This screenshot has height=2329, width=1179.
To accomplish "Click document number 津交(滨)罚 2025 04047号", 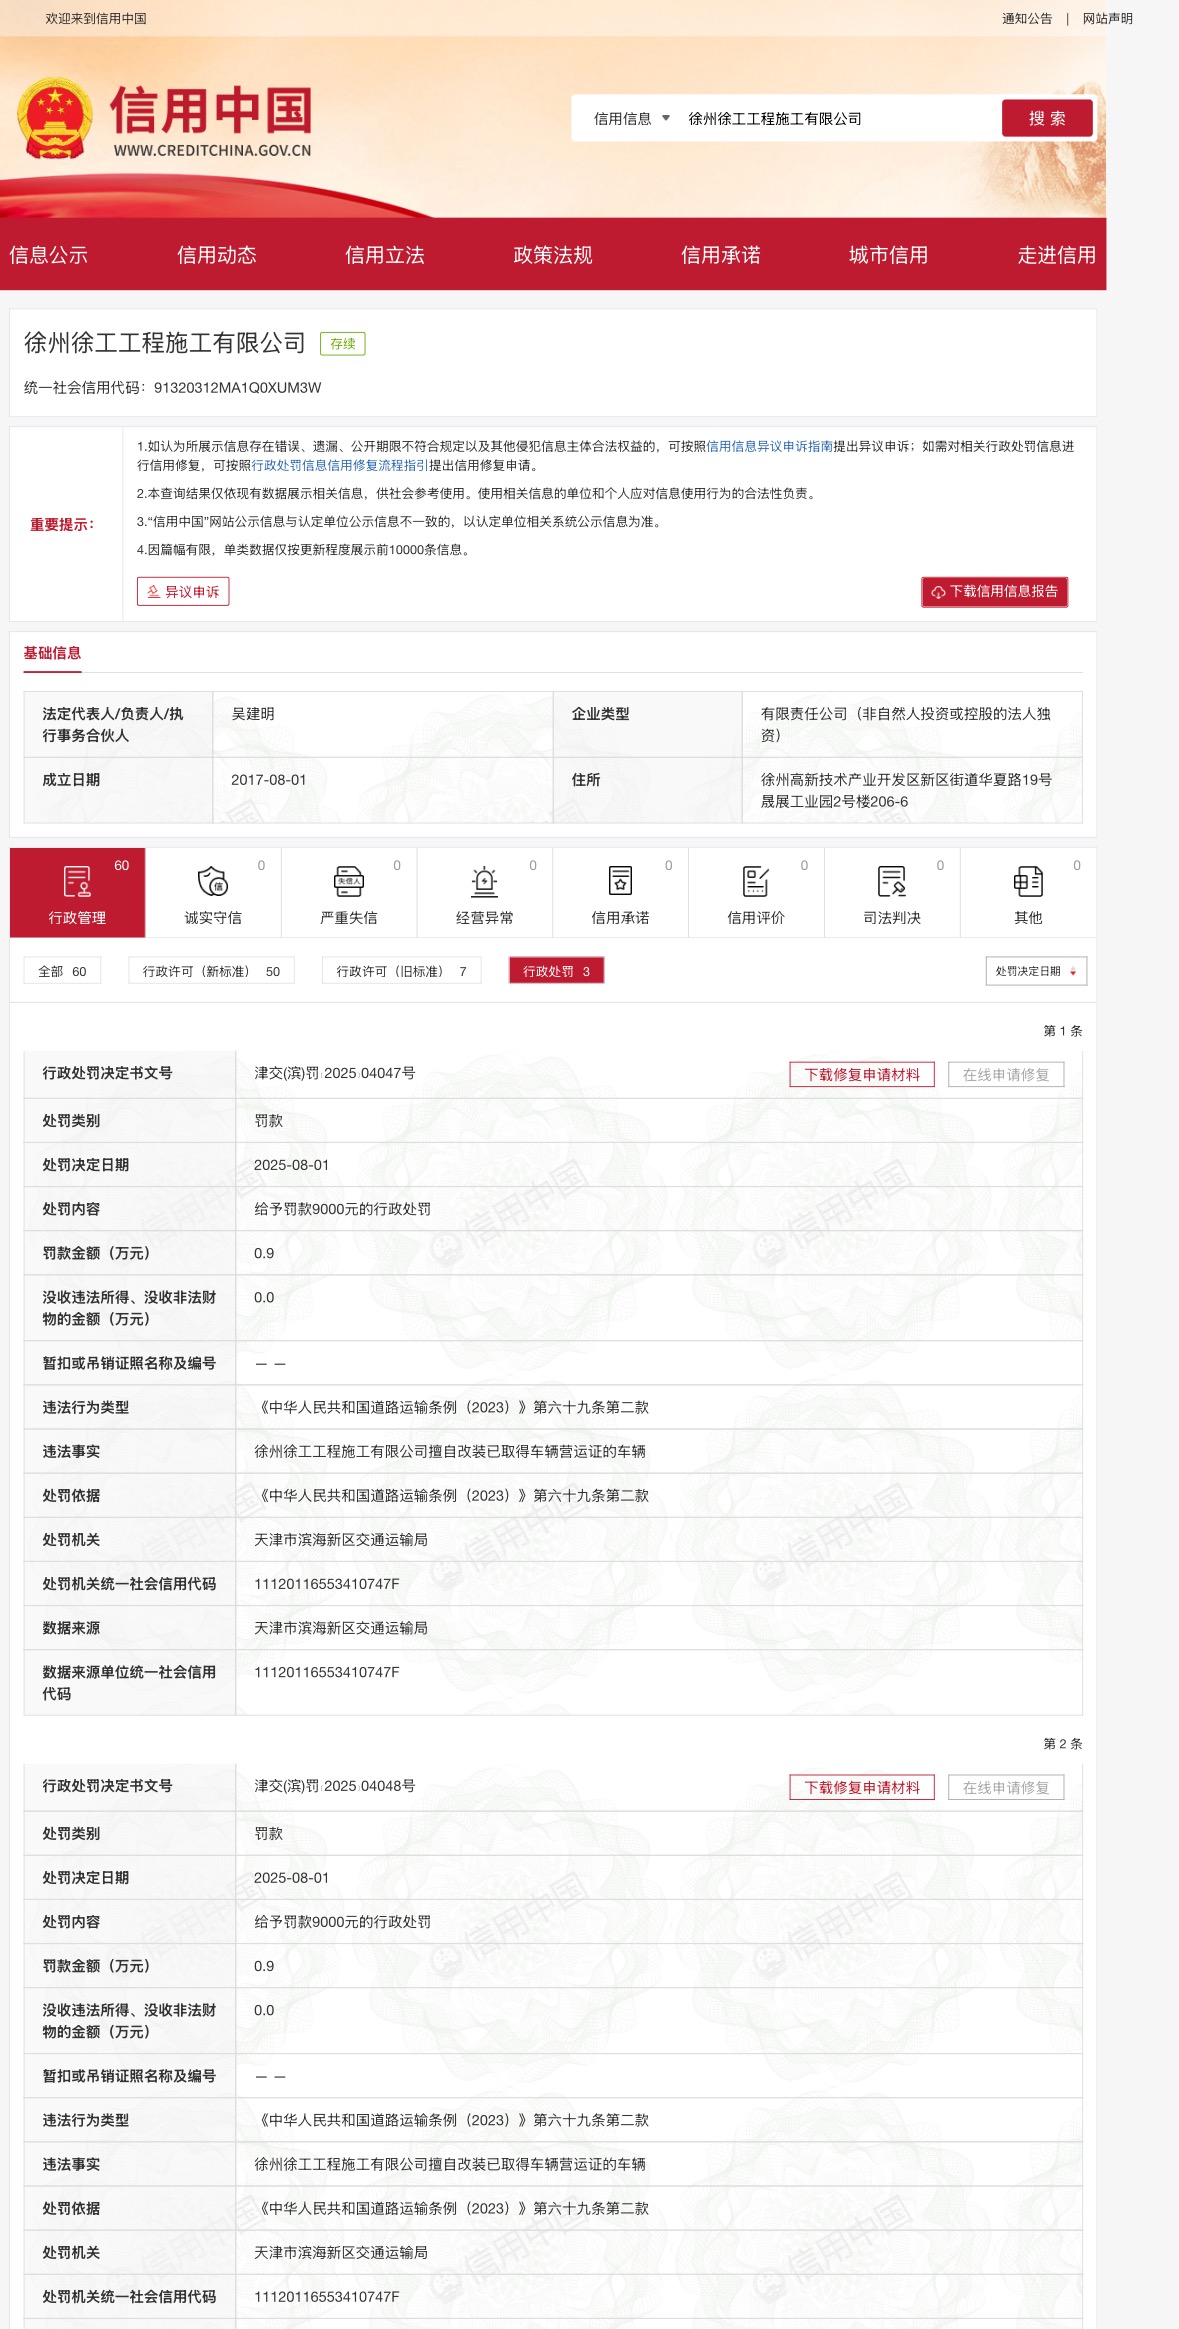I will [x=335, y=1073].
